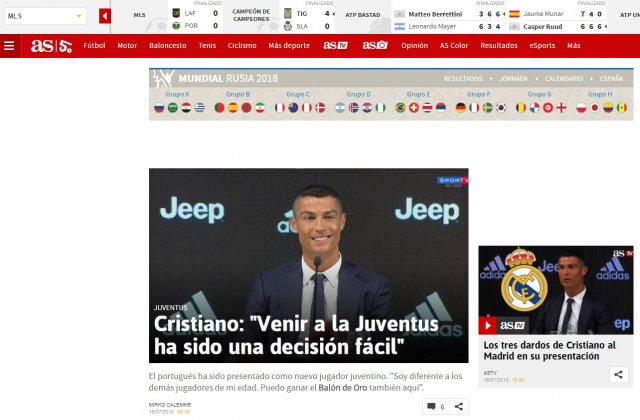Screen dimensions: 640x420
Task: Select the Uruguay flag in Grupo A
Action: [200, 108]
